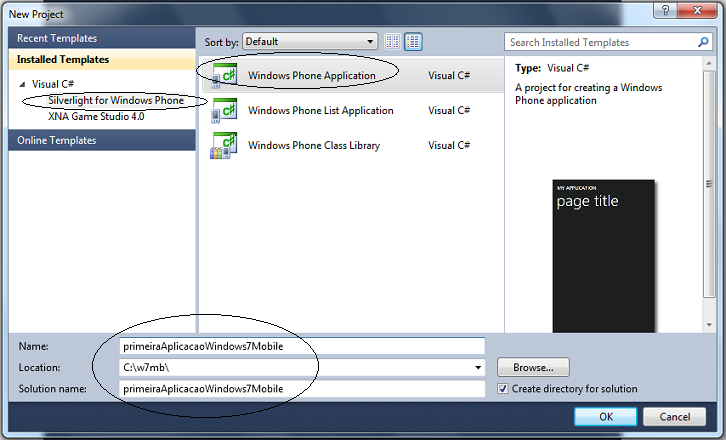Click the OK button
Screen dimensions: 726x440
[x=606, y=417]
